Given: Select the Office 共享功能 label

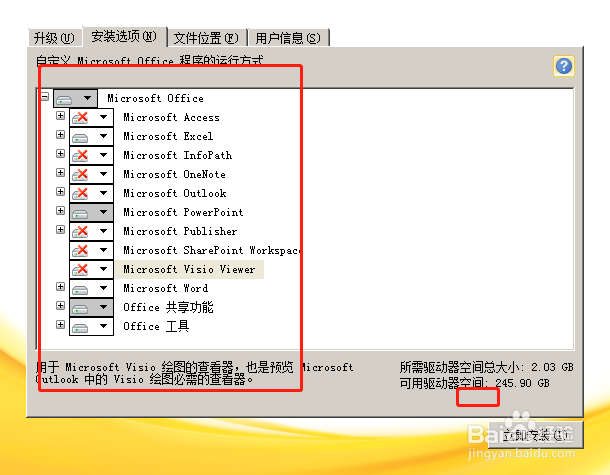Looking at the screenshot, I should click(x=168, y=307).
